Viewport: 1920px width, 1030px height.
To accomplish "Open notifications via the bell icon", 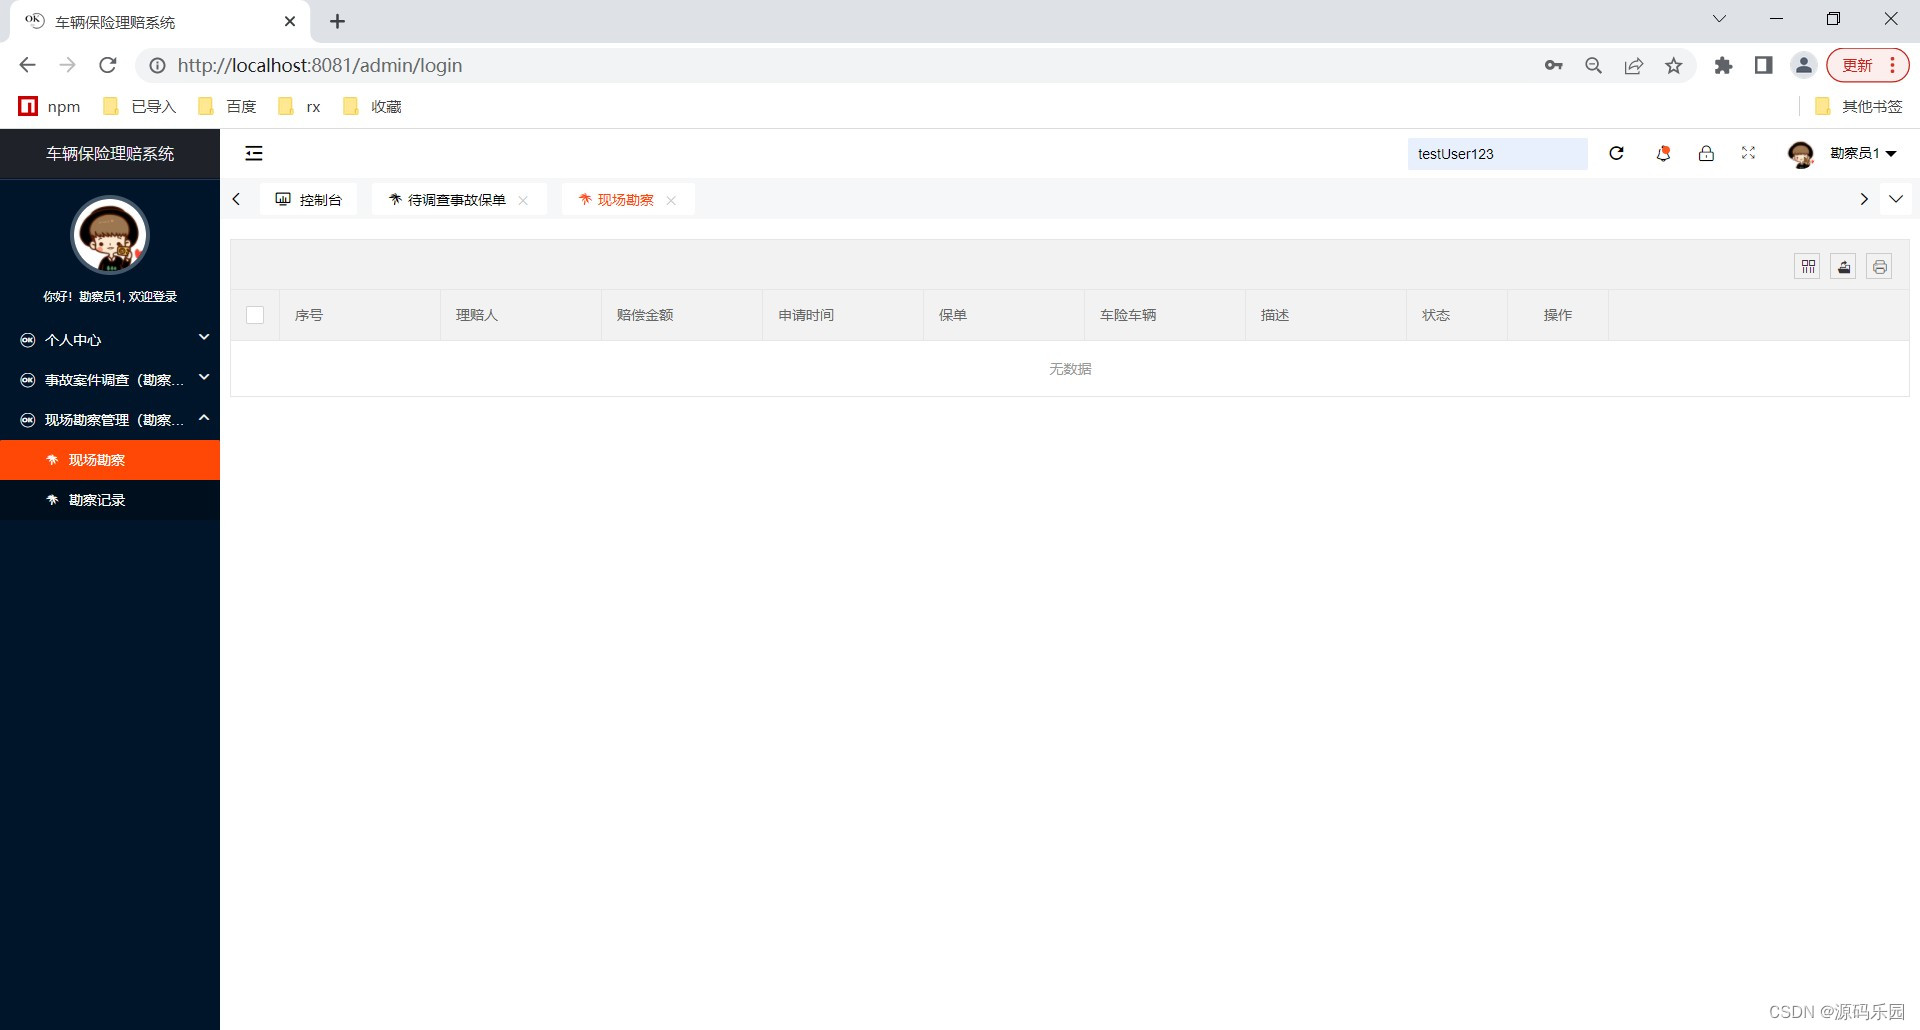I will [1662, 153].
